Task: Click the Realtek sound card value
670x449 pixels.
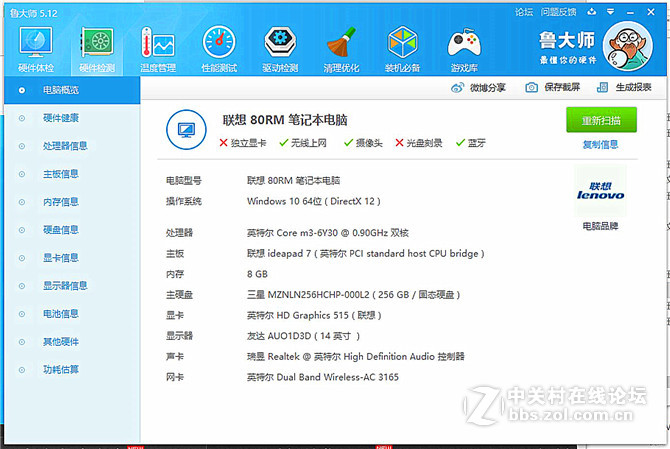Action: click(356, 357)
